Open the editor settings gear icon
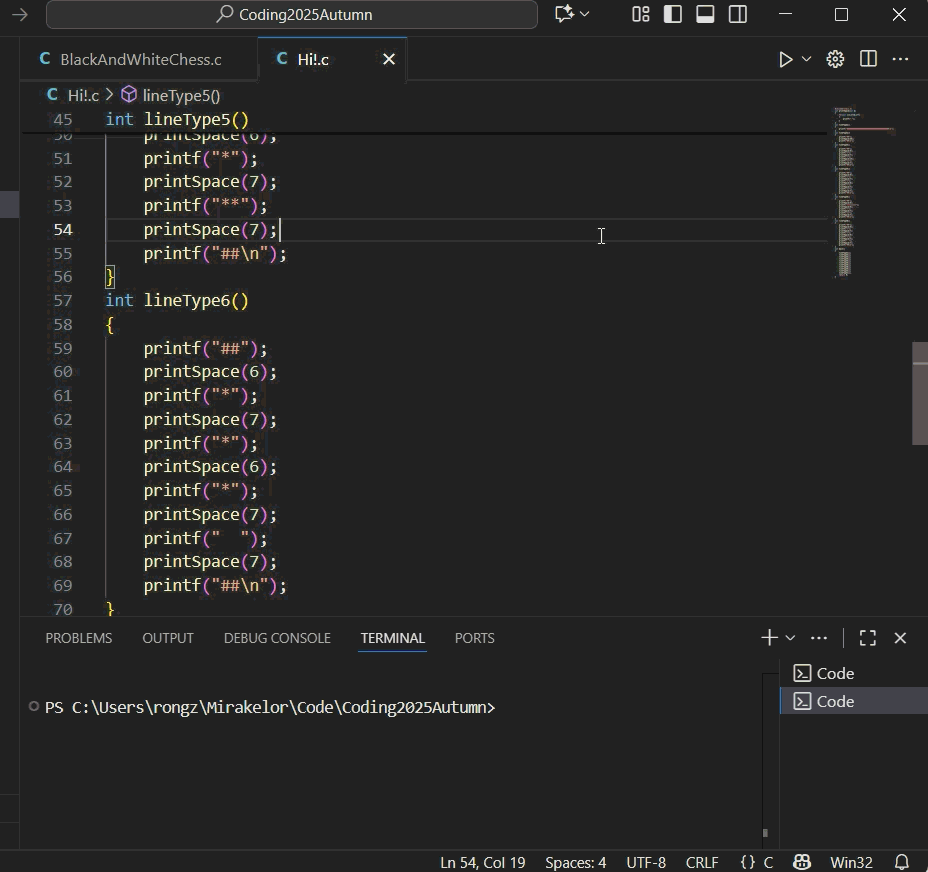Image resolution: width=928 pixels, height=872 pixels. pyautogui.click(x=835, y=60)
